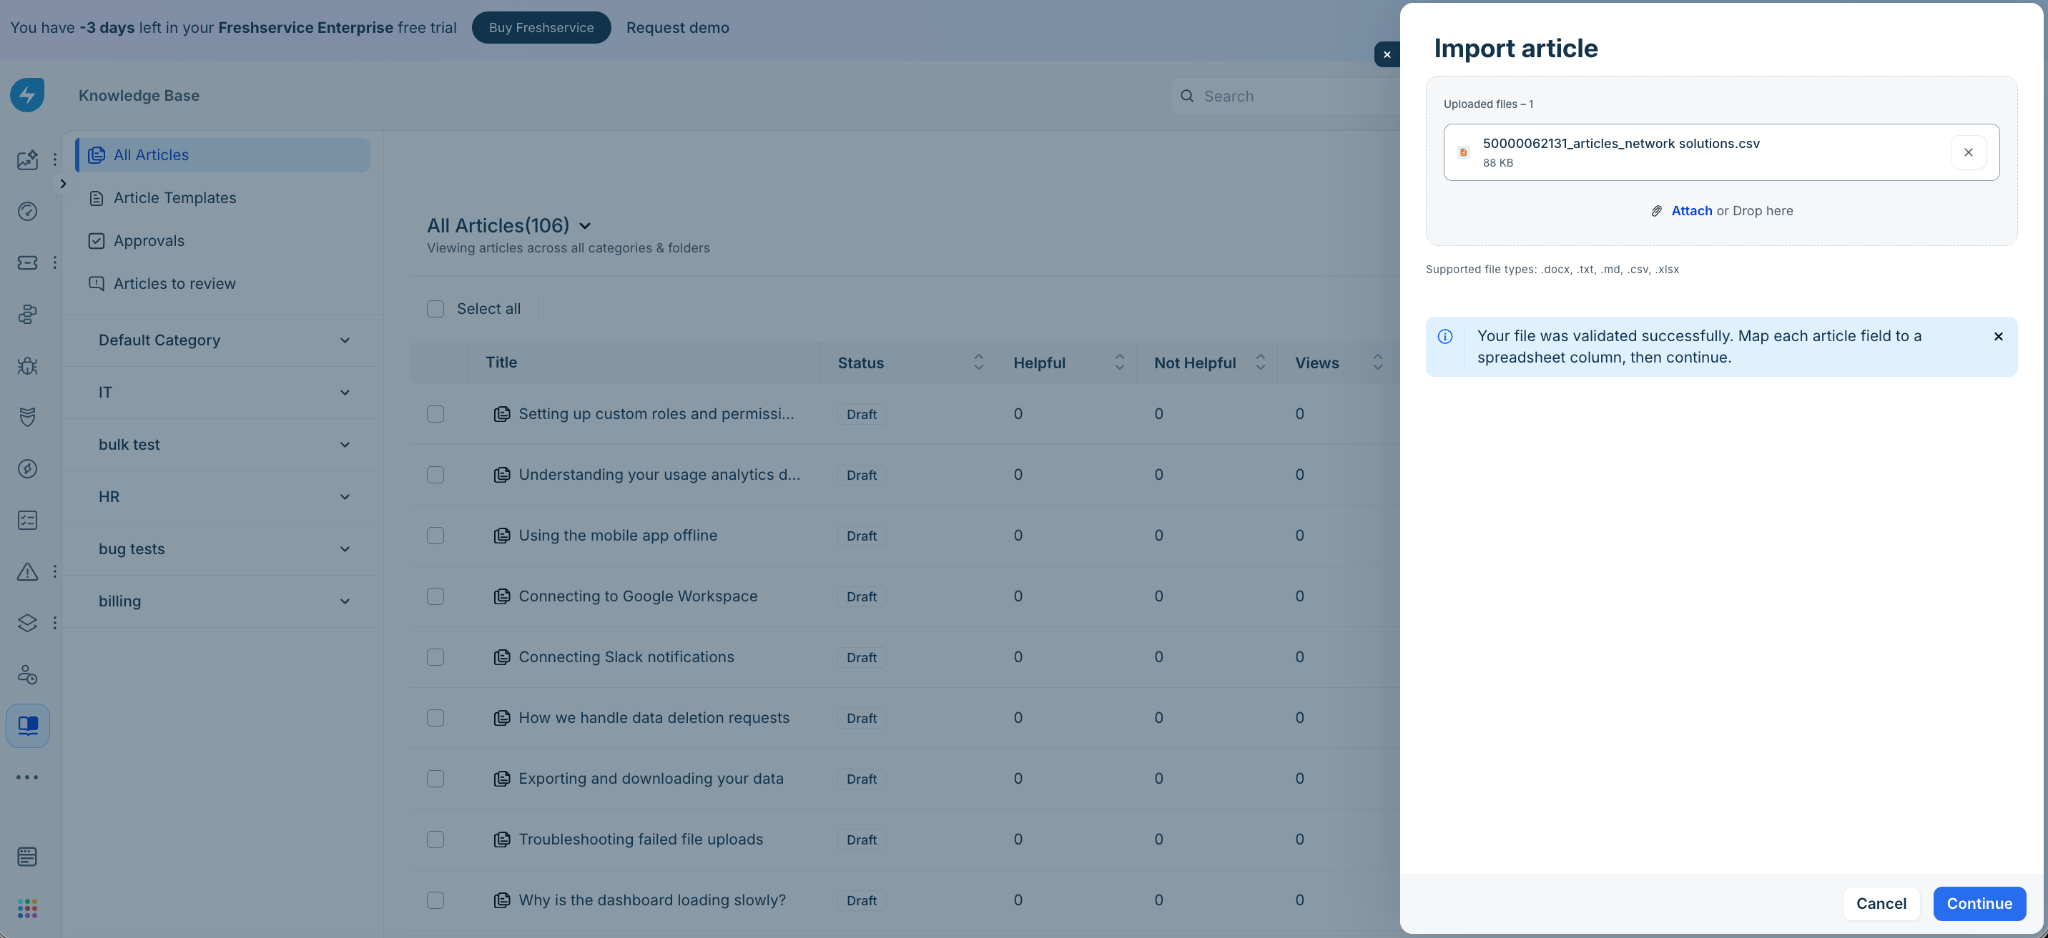
Task: Open the bug icon in sidebar
Action: click(28, 366)
